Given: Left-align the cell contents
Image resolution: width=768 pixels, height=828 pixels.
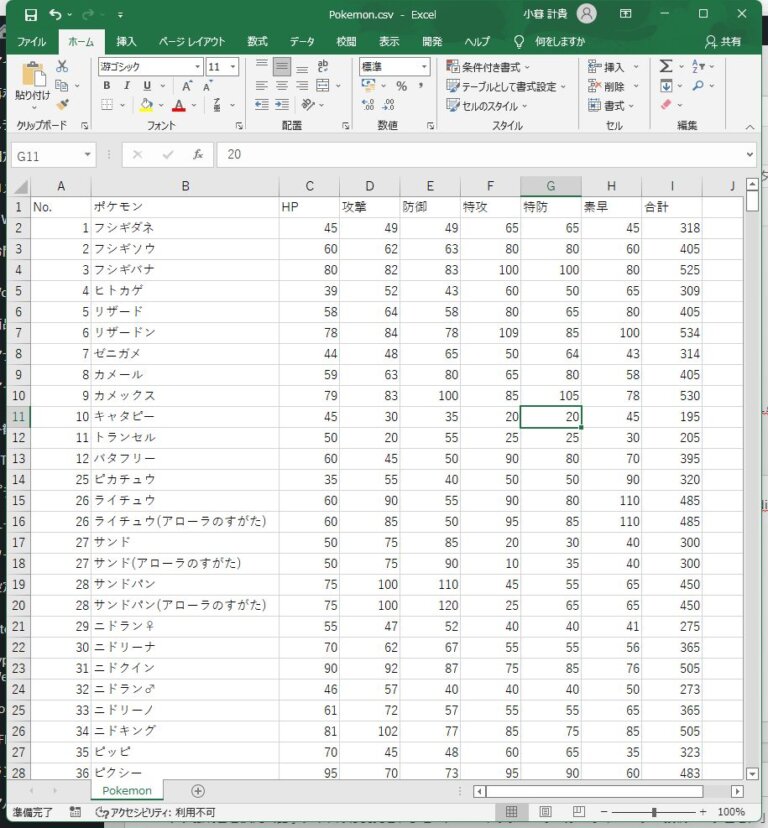Looking at the screenshot, I should 261,86.
